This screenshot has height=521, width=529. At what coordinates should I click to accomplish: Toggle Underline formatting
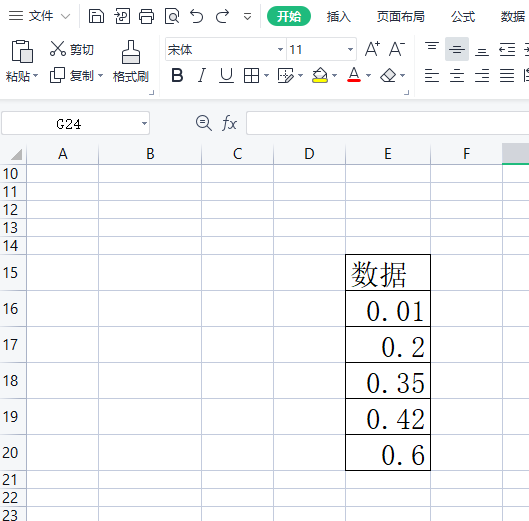tap(226, 75)
